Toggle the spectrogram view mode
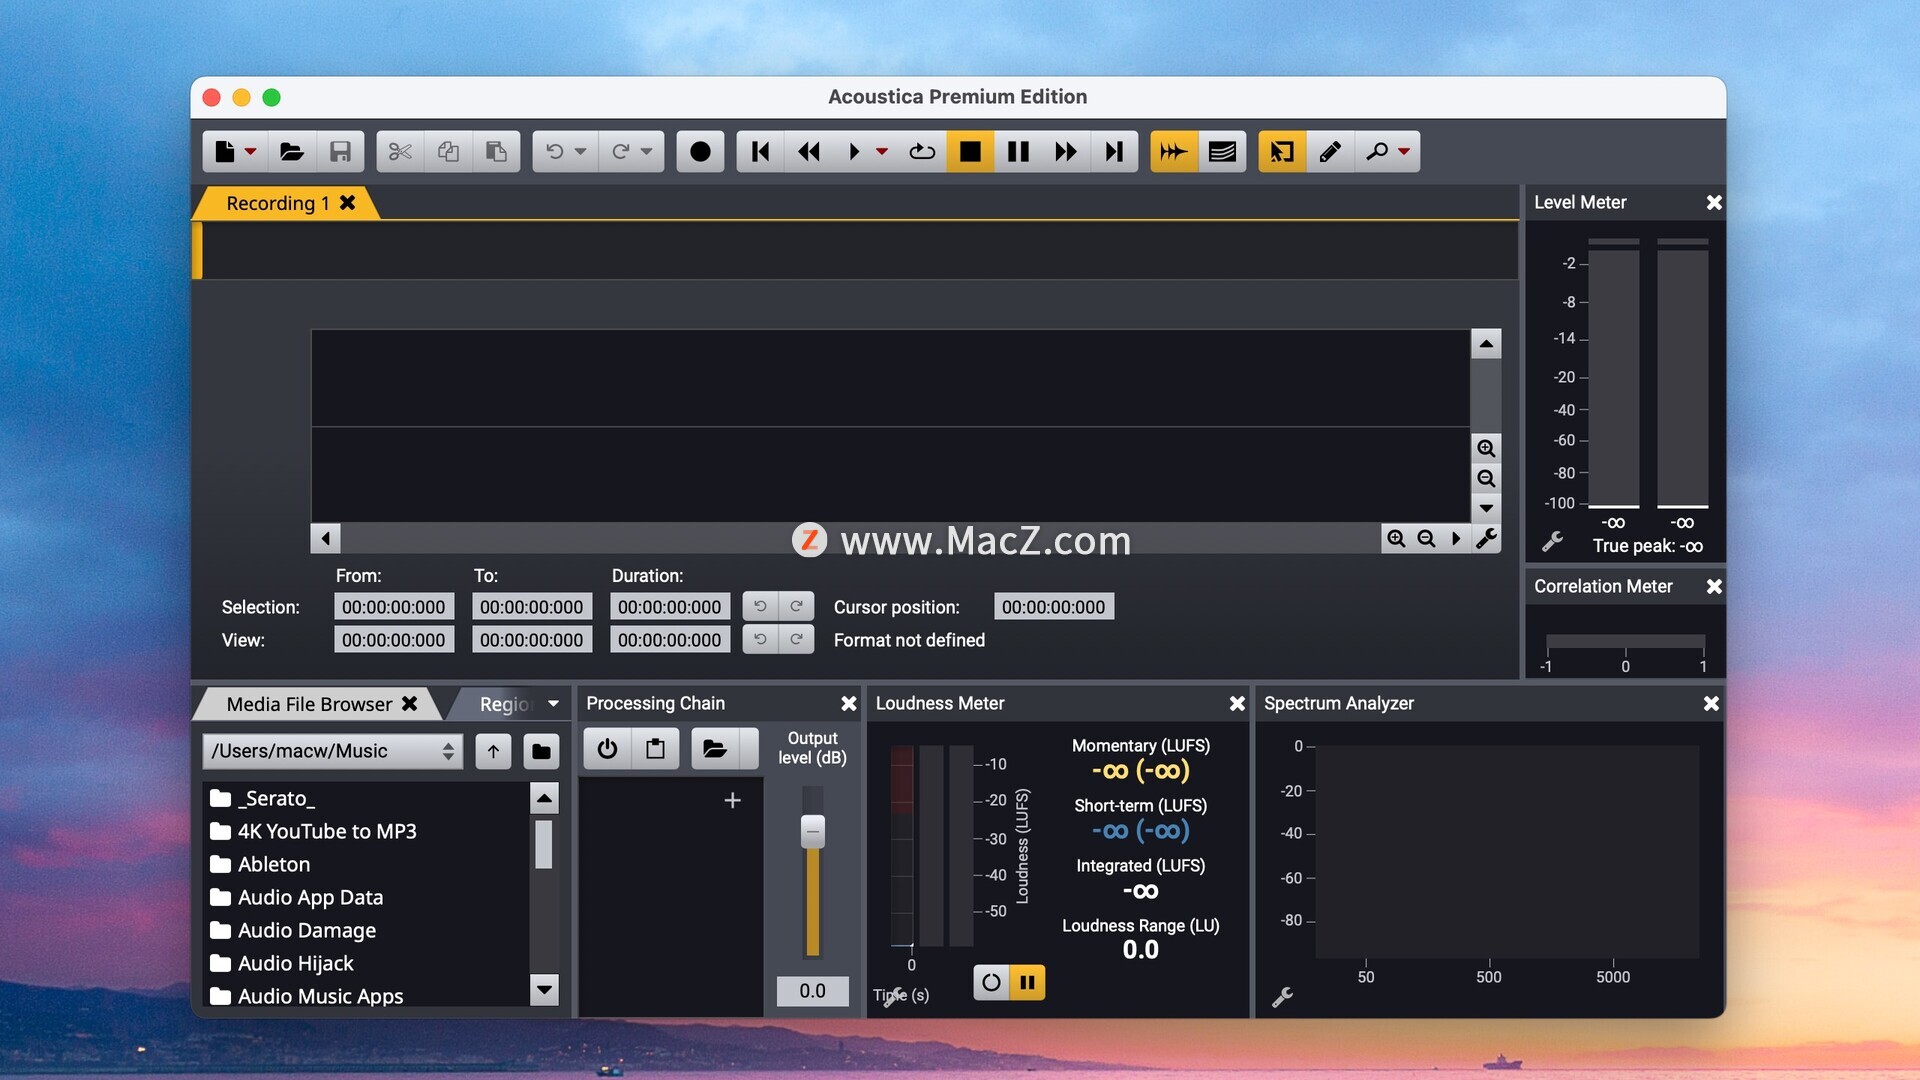Viewport: 1920px width, 1080px height. pos(1222,152)
